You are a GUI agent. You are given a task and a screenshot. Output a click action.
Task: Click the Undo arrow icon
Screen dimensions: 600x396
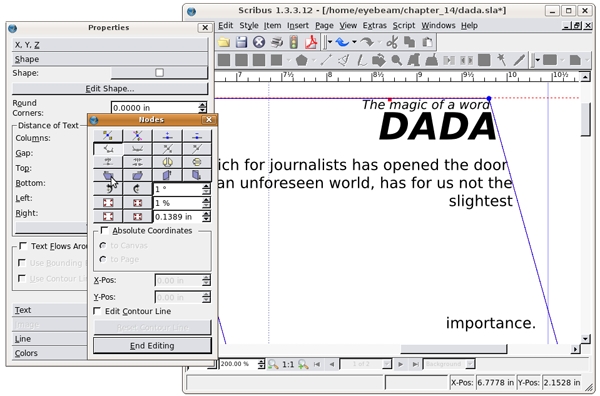(342, 42)
